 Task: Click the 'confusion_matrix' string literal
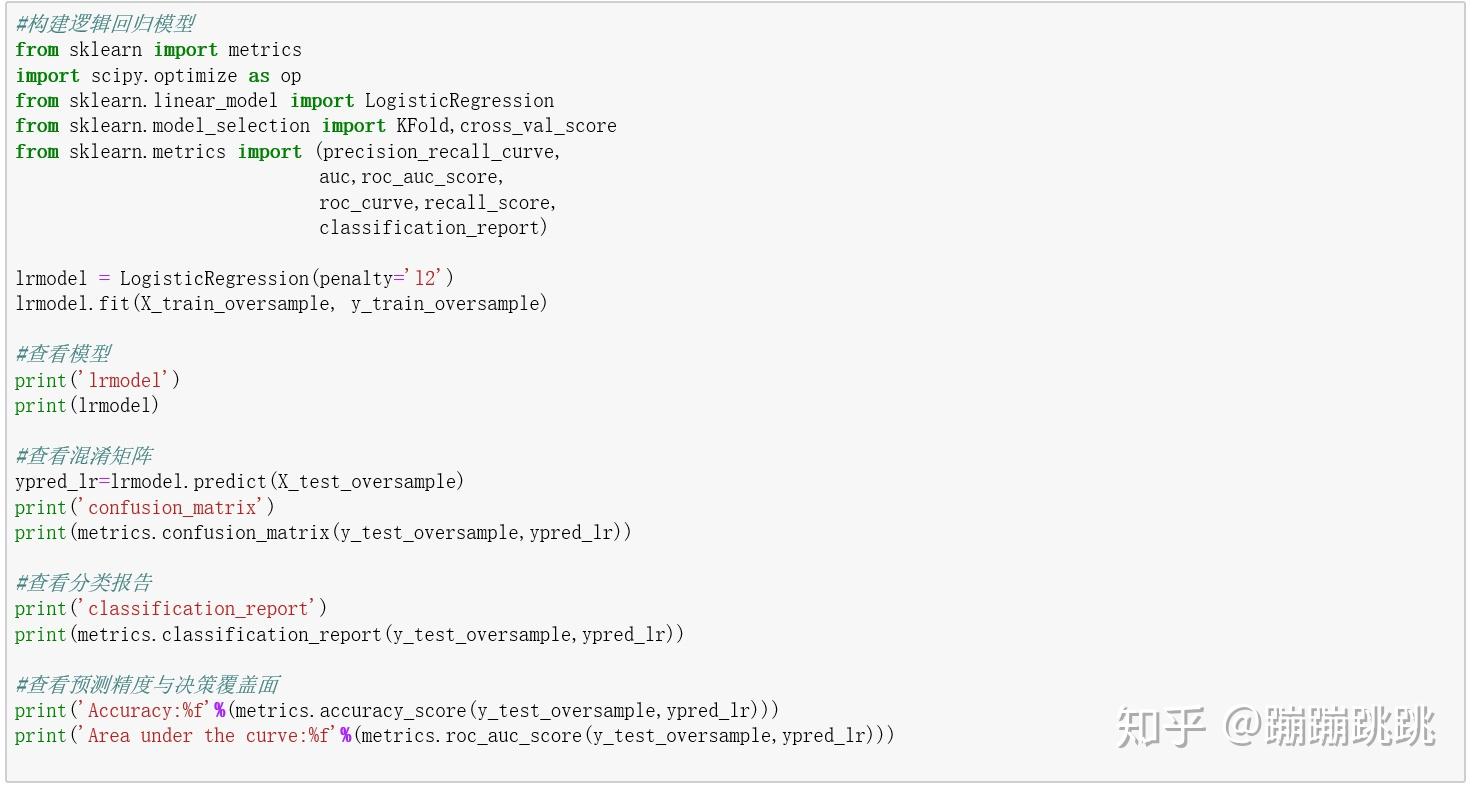pos(170,507)
